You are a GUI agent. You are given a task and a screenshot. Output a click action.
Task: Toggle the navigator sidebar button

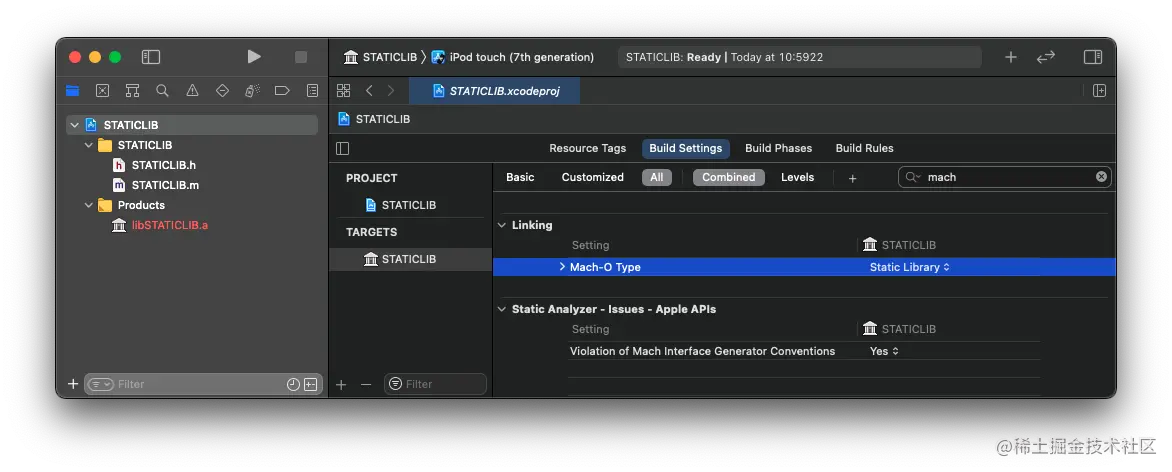click(x=151, y=57)
